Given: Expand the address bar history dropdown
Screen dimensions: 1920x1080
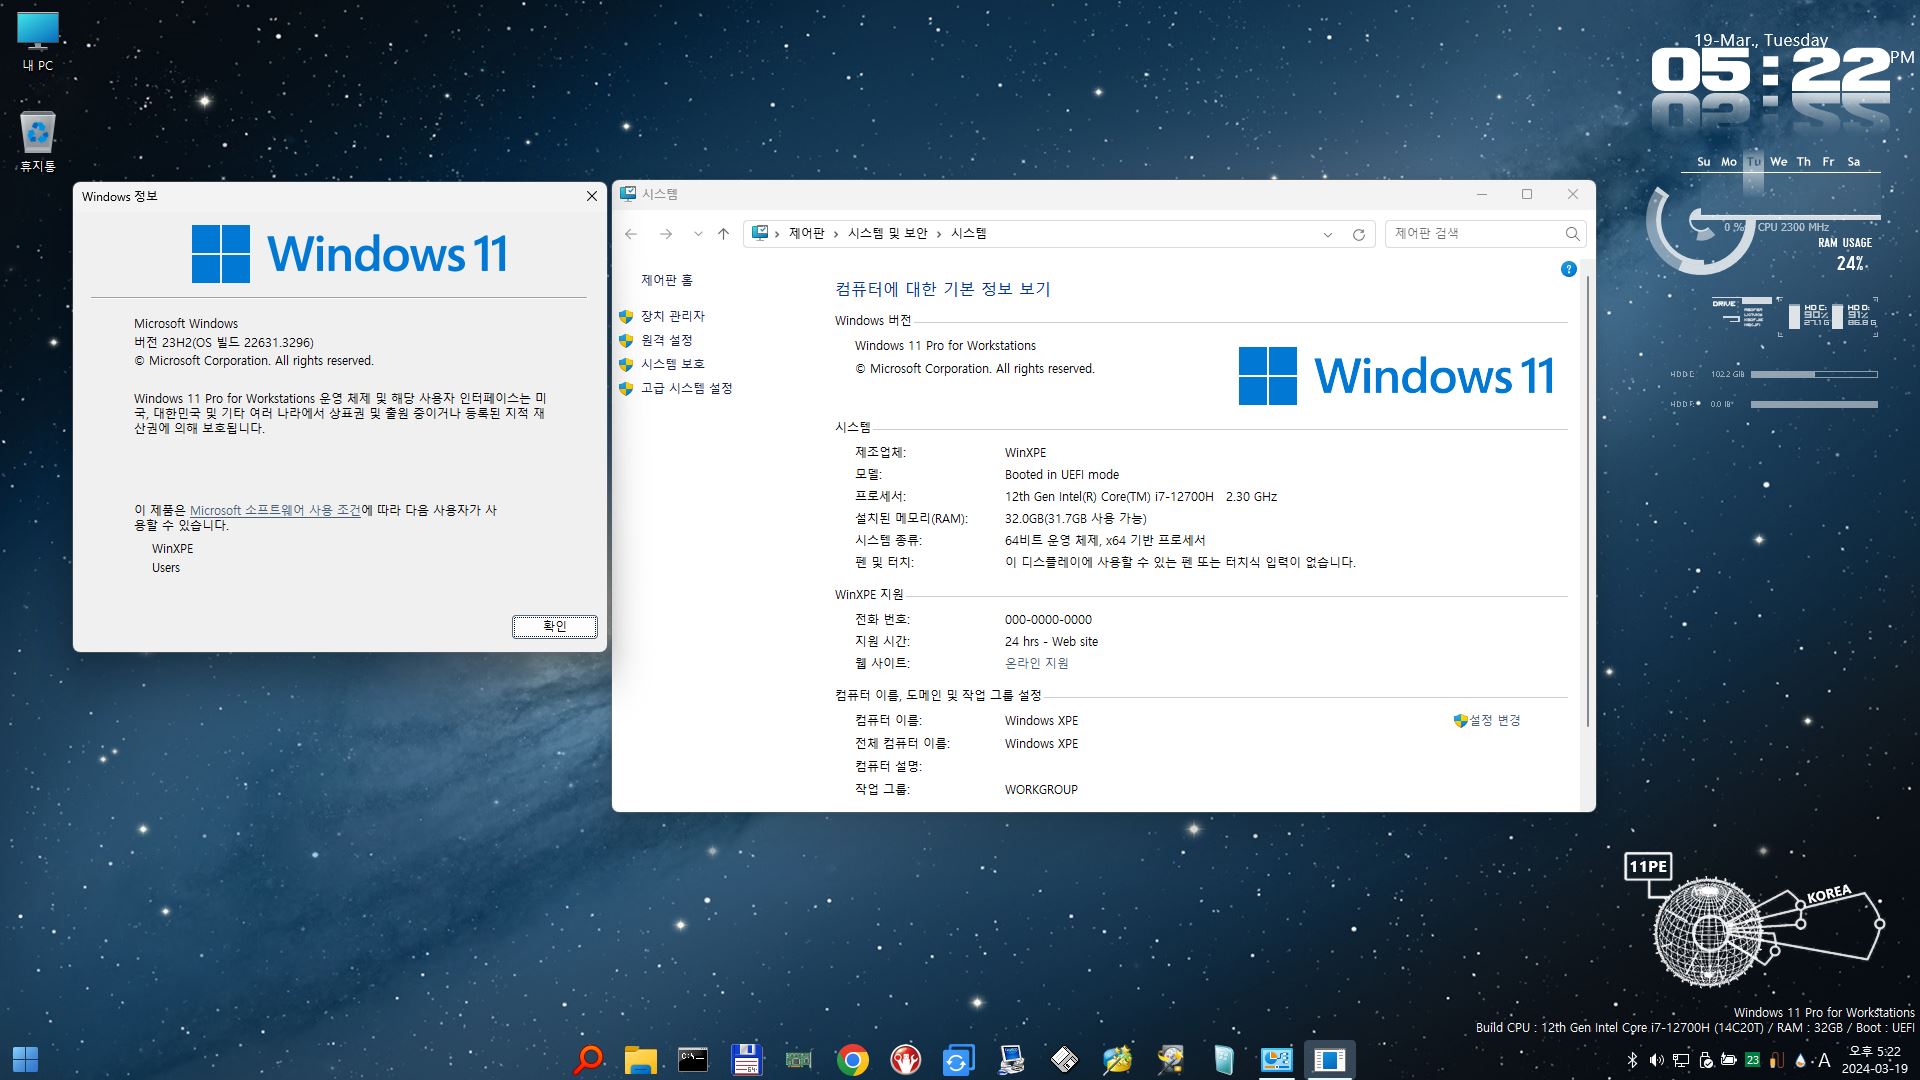Looking at the screenshot, I should 1328,234.
